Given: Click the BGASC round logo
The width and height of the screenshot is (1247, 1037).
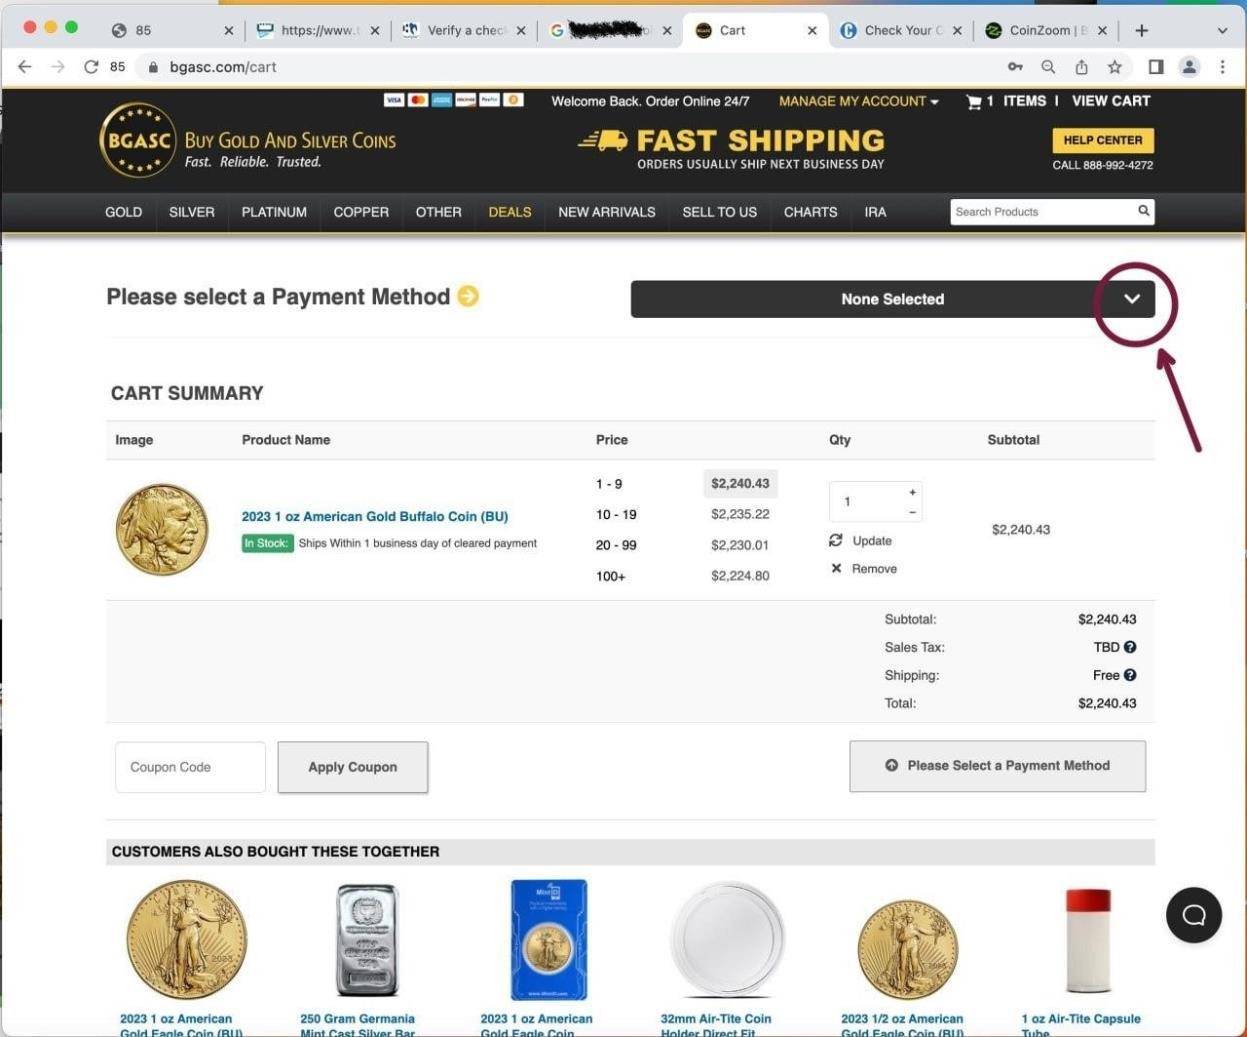Looking at the screenshot, I should coord(138,140).
